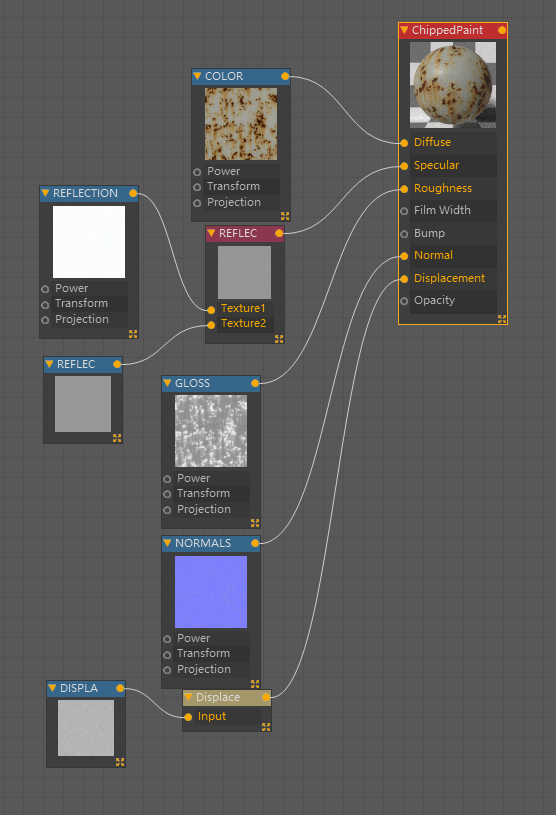The image size is (556, 815).
Task: Click the resize icon on red REFLEC mix node
Action: (279, 339)
